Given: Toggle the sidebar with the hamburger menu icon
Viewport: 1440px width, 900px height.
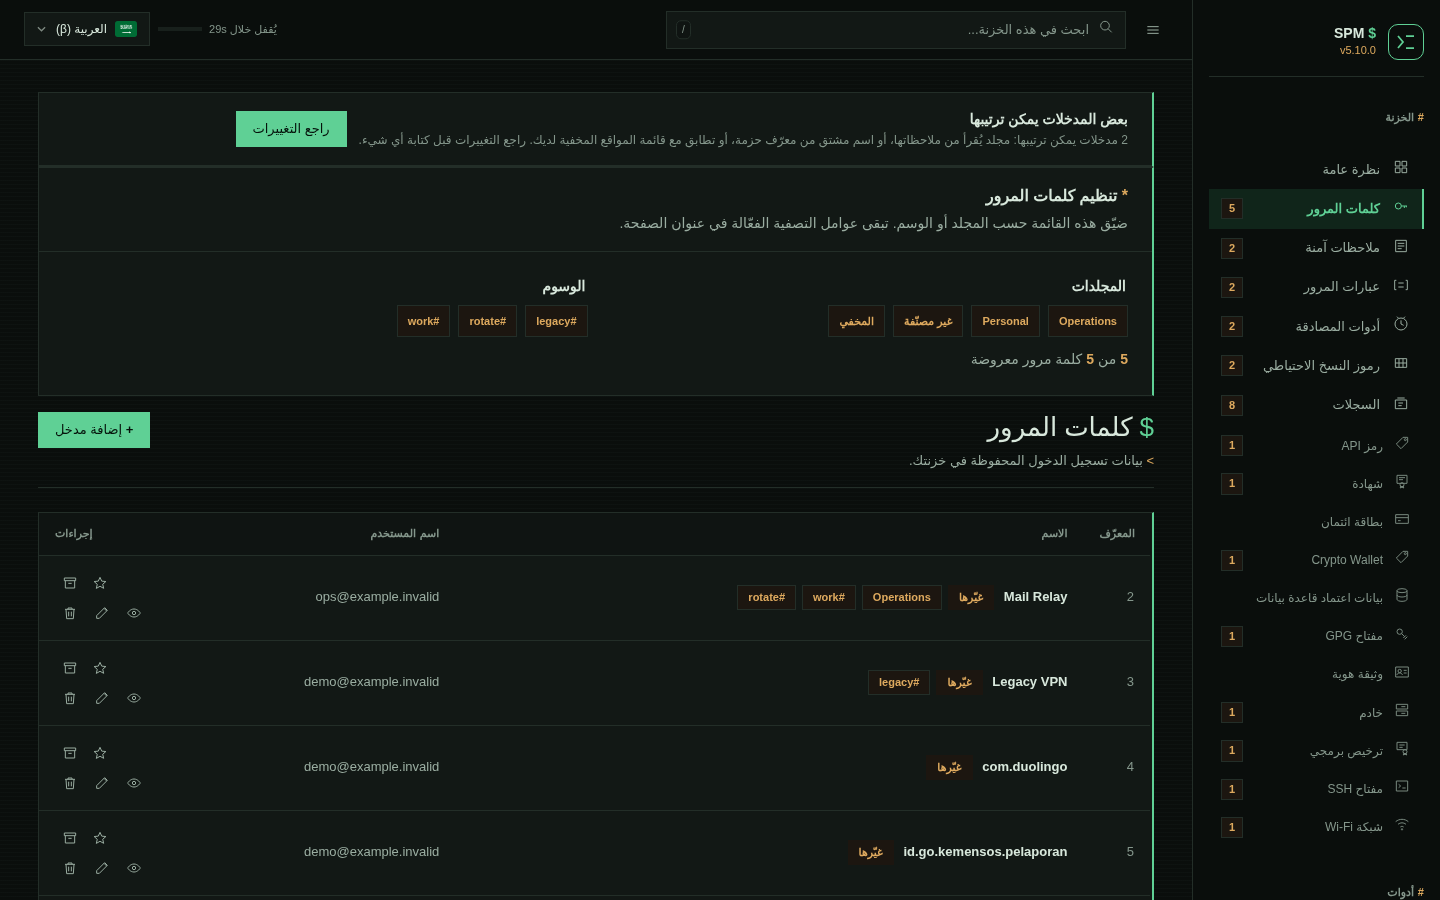Looking at the screenshot, I should pos(1153,30).
